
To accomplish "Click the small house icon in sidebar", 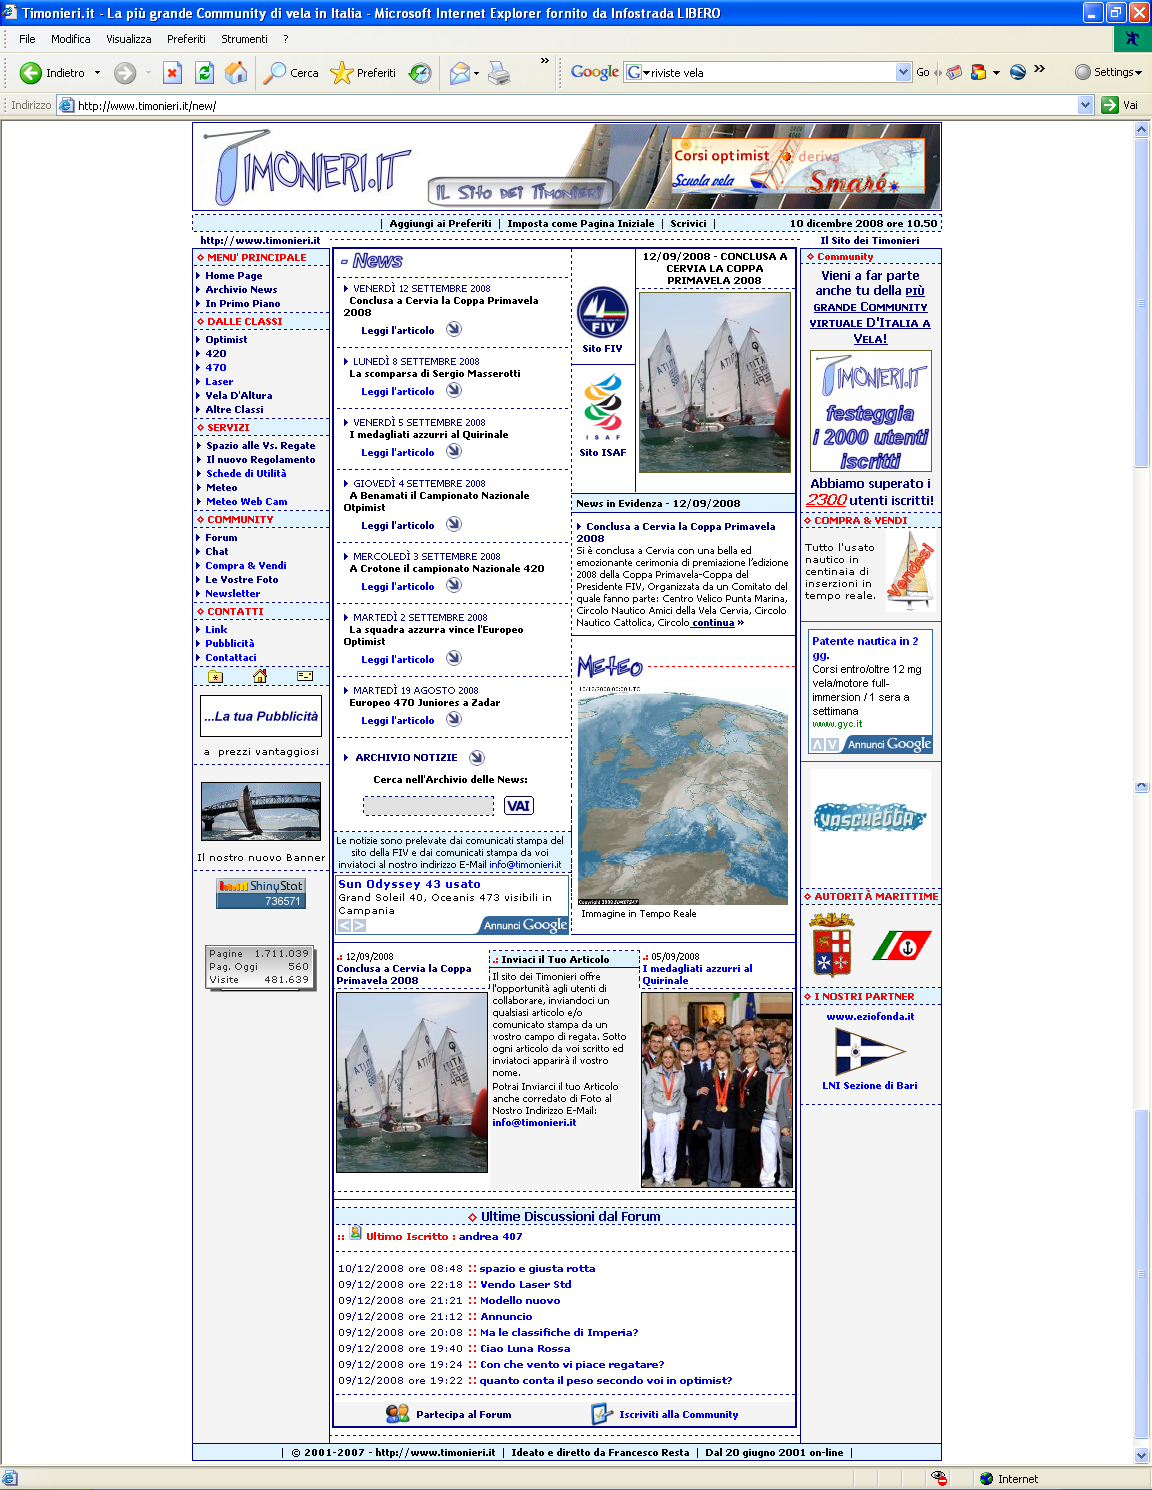I will click(x=260, y=676).
